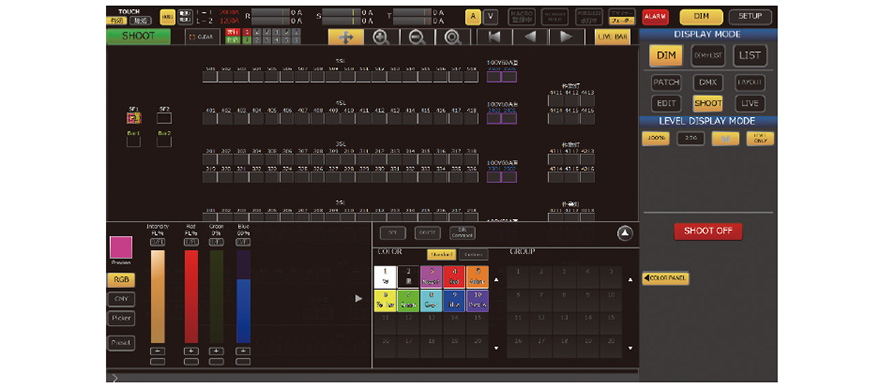Select DIM+LIST display mode
The image size is (880, 388).
pyautogui.click(x=708, y=56)
